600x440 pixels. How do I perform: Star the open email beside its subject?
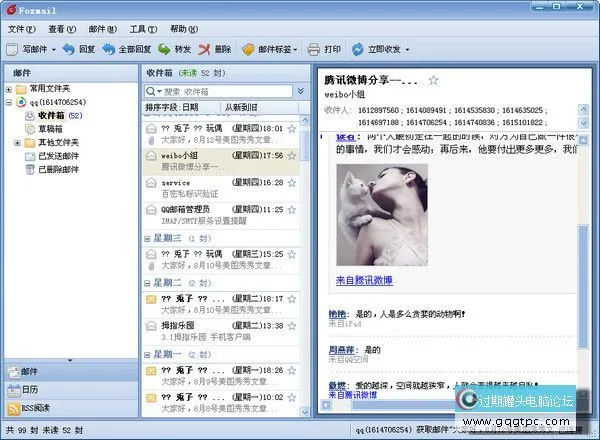[x=433, y=79]
